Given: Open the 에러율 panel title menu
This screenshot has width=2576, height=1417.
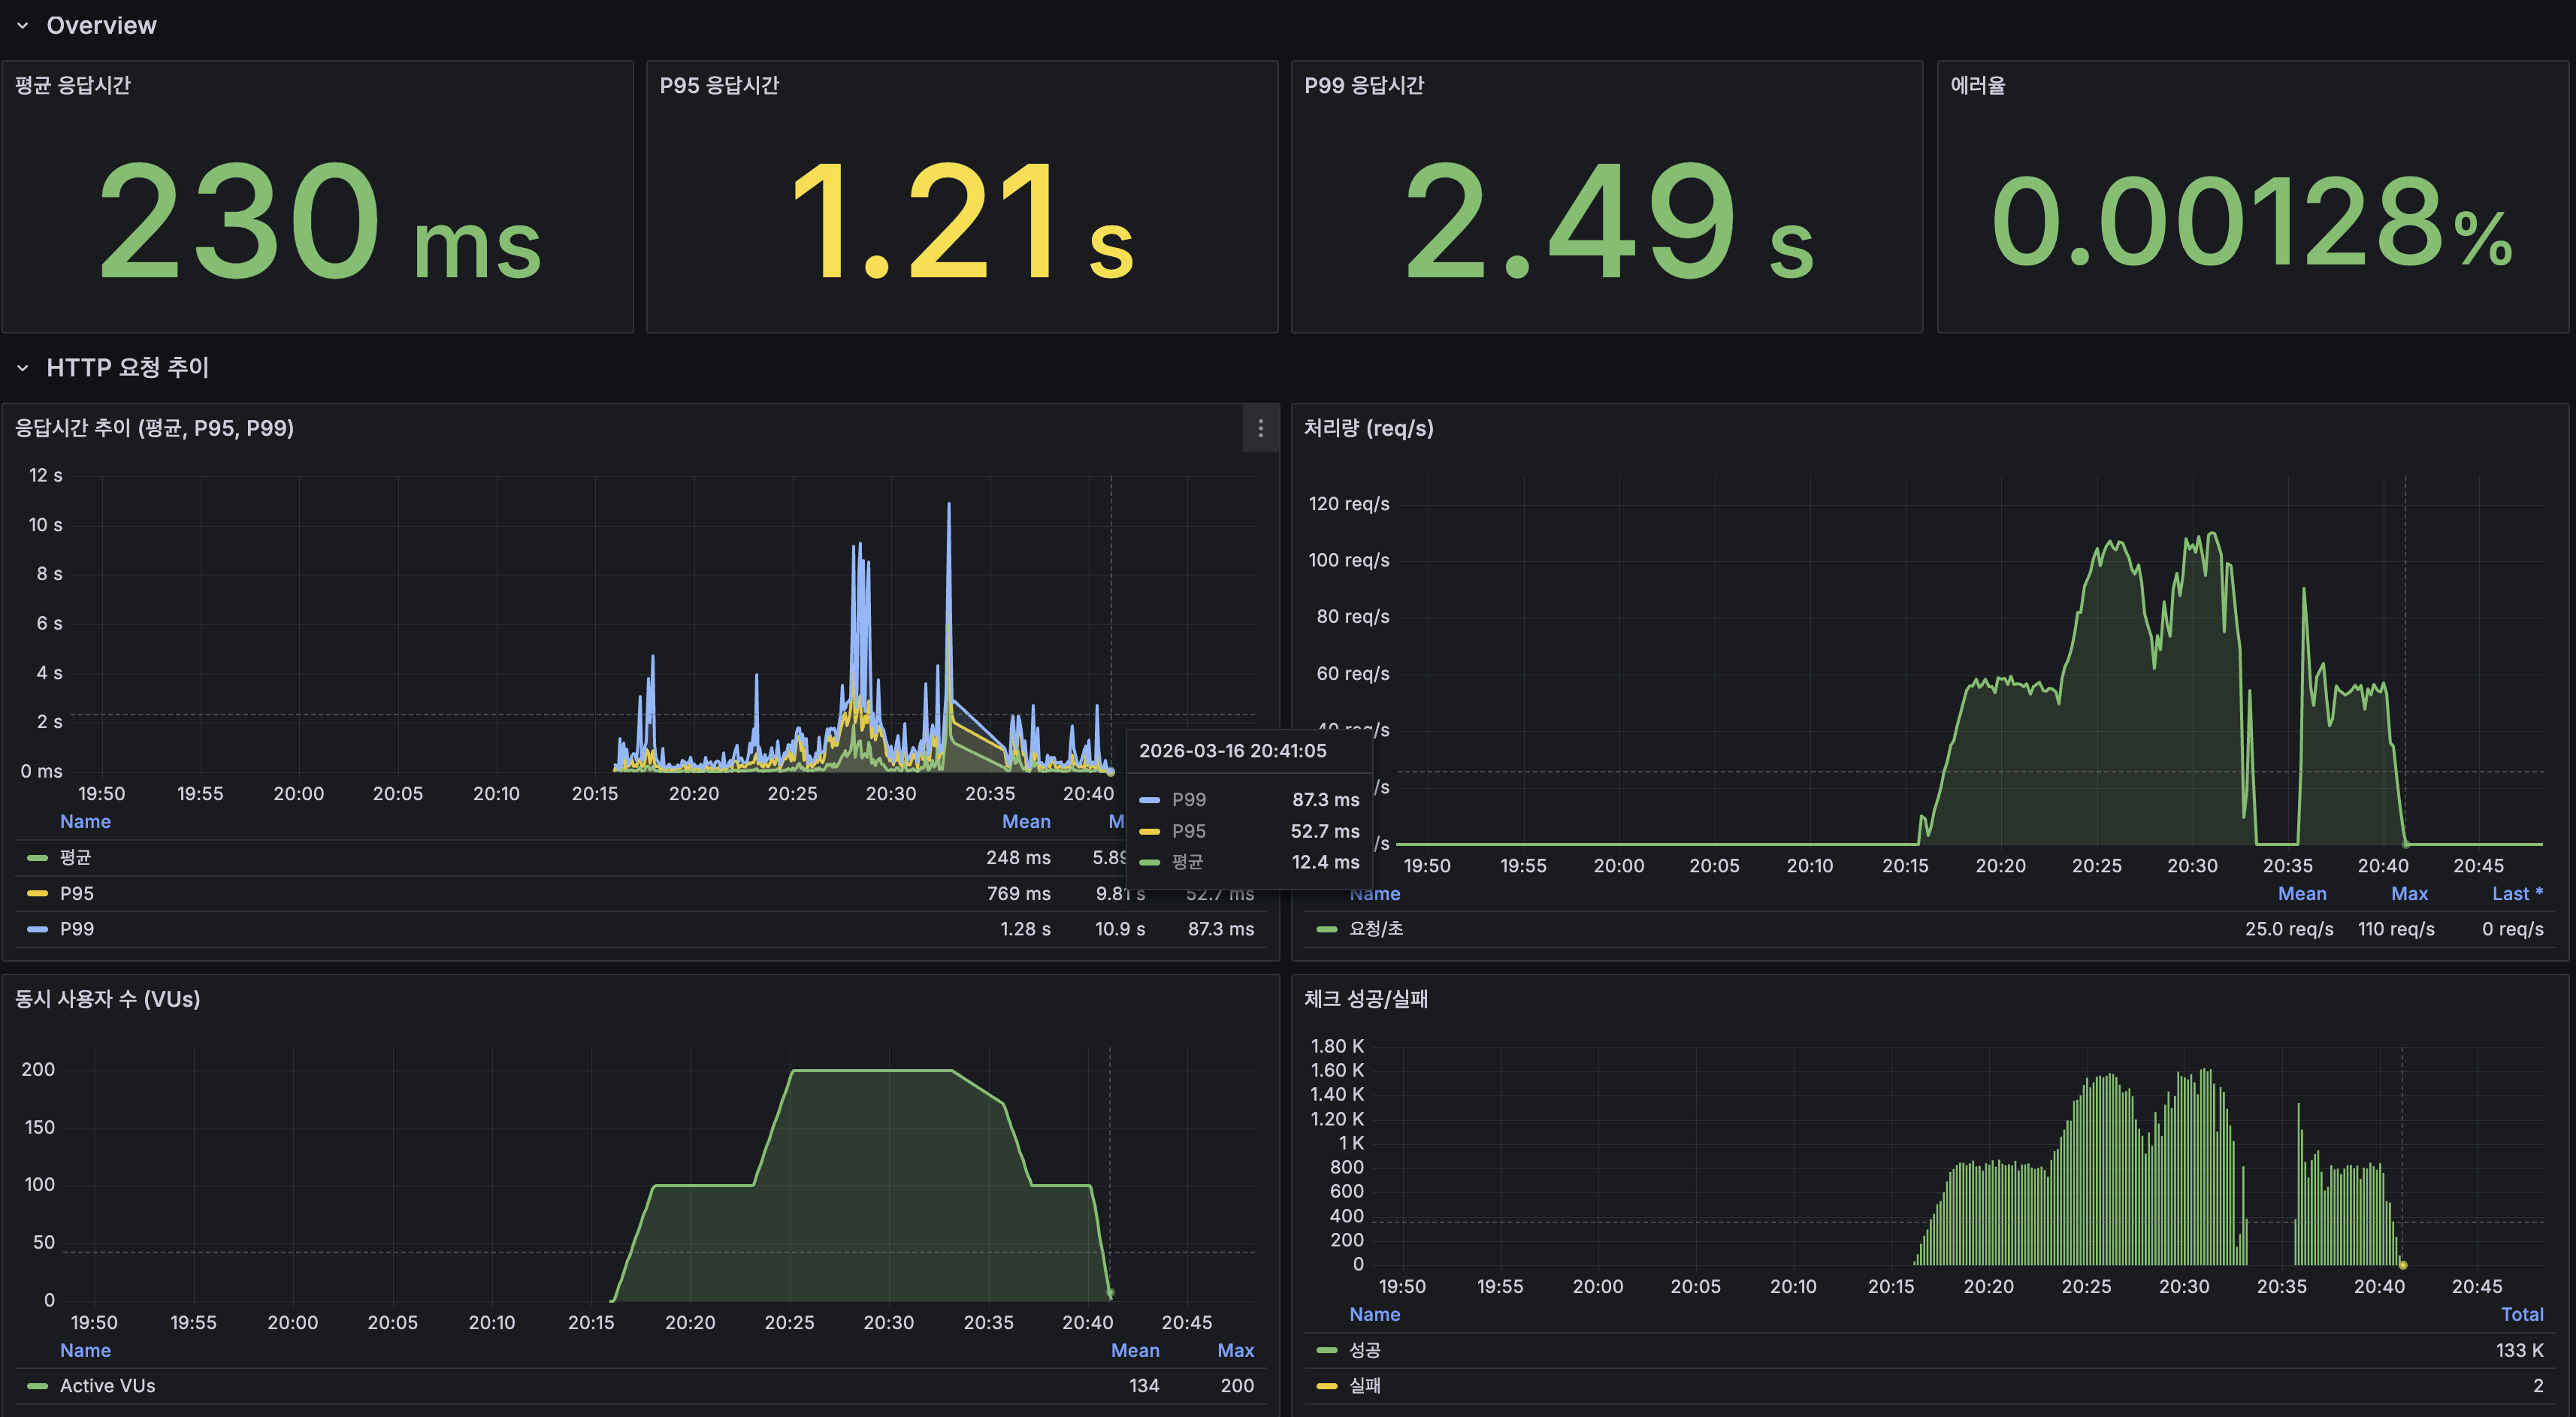Looking at the screenshot, I should point(1977,86).
